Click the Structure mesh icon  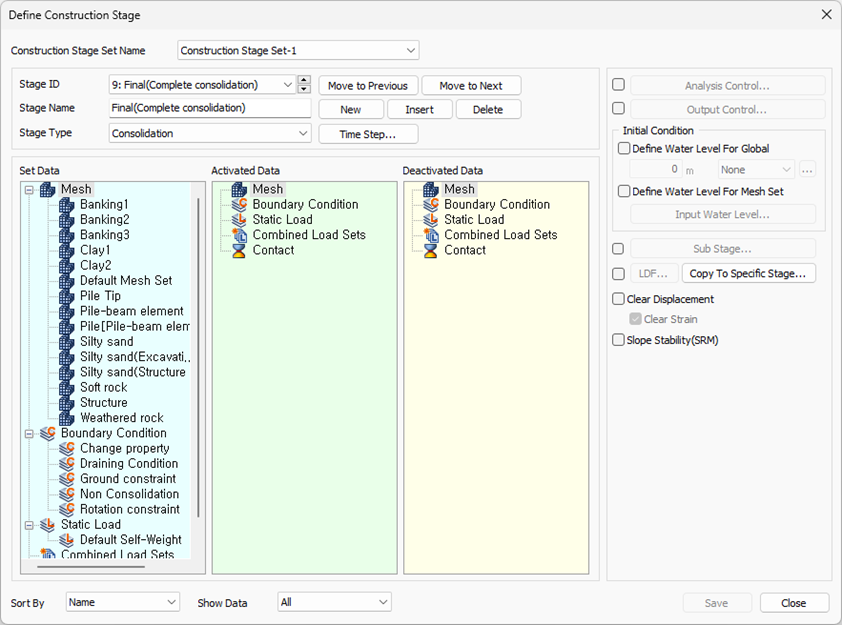66,403
